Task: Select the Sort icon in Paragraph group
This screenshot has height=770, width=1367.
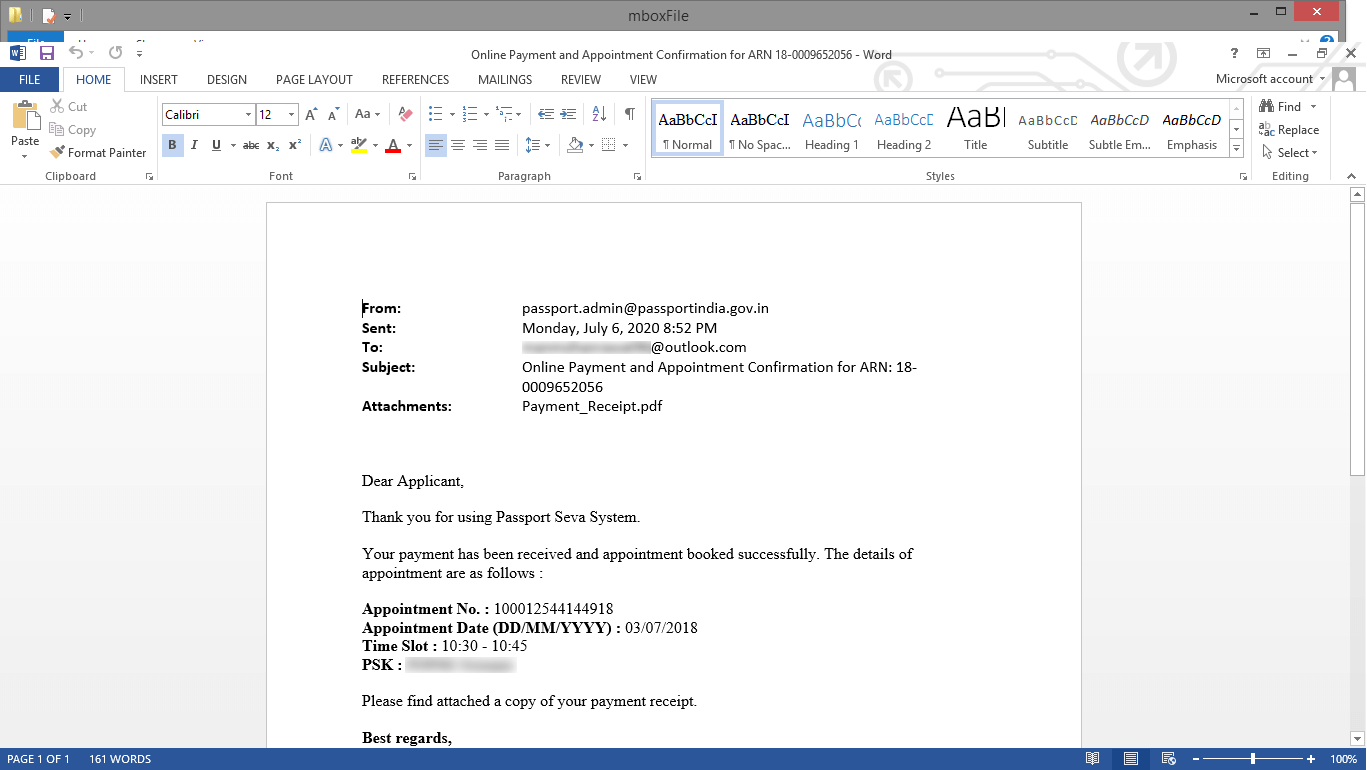Action: 598,113
